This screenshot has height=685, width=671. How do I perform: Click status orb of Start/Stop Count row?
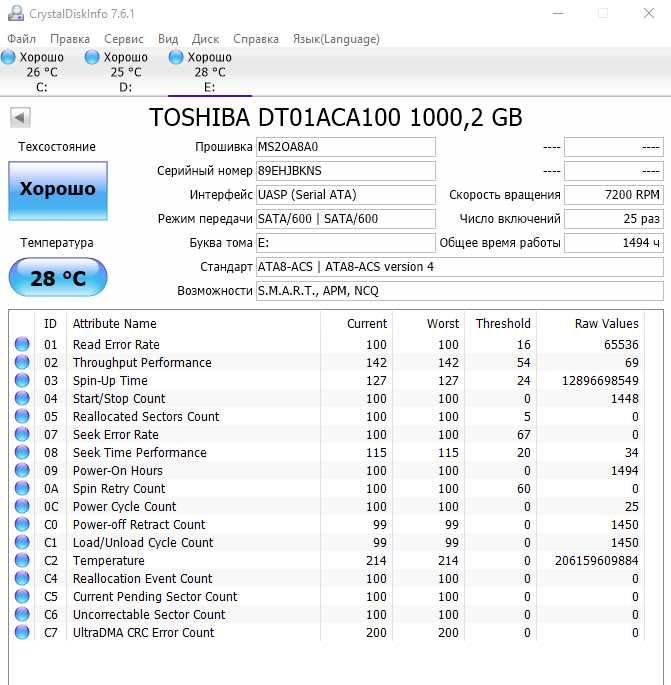pyautogui.click(x=22, y=398)
